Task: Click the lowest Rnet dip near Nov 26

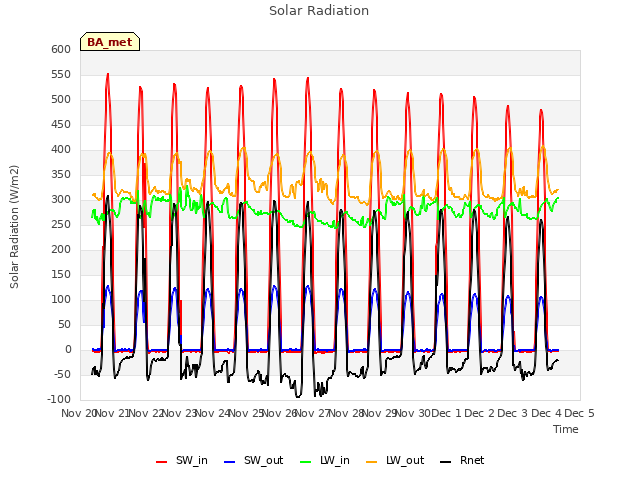Action: [298, 396]
